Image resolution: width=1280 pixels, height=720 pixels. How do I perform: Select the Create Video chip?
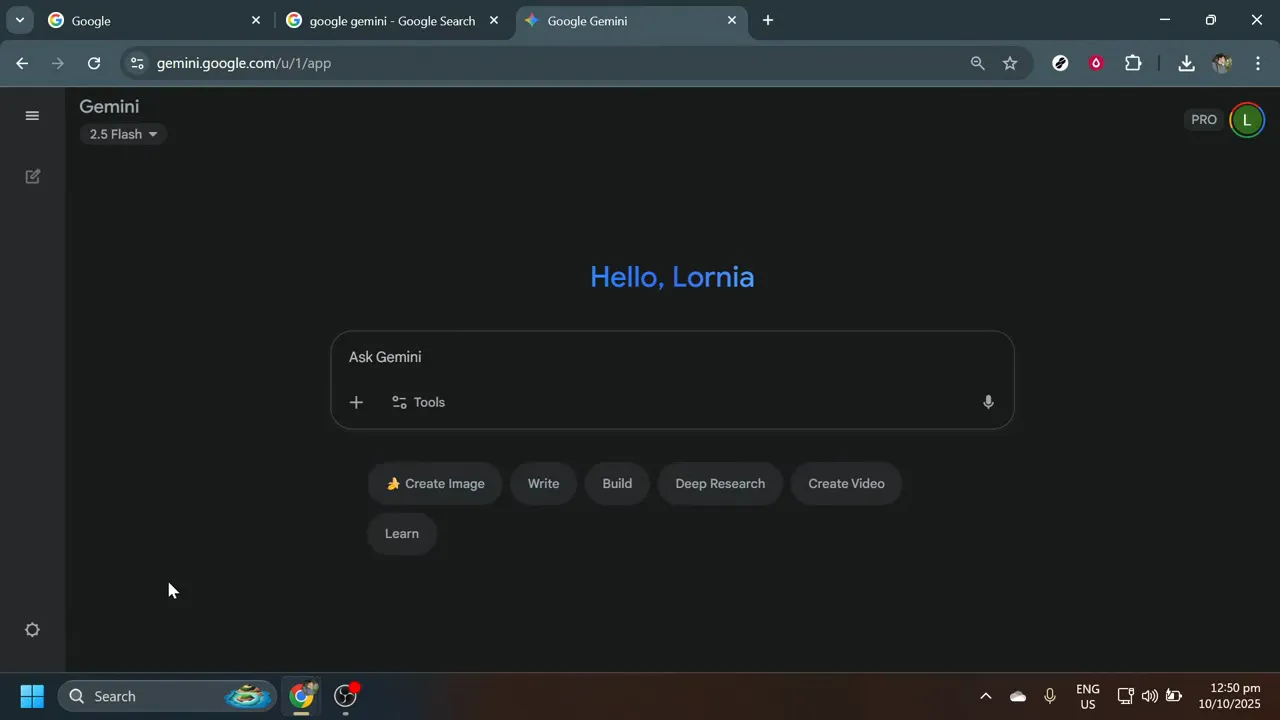[x=846, y=484]
